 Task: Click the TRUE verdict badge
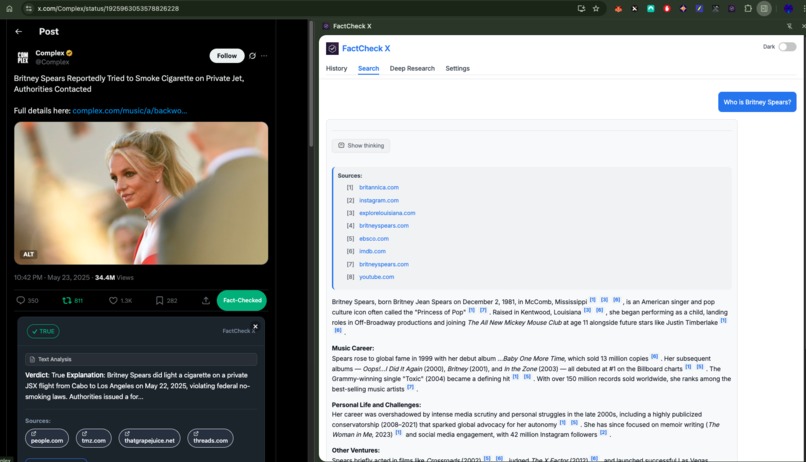pos(43,331)
